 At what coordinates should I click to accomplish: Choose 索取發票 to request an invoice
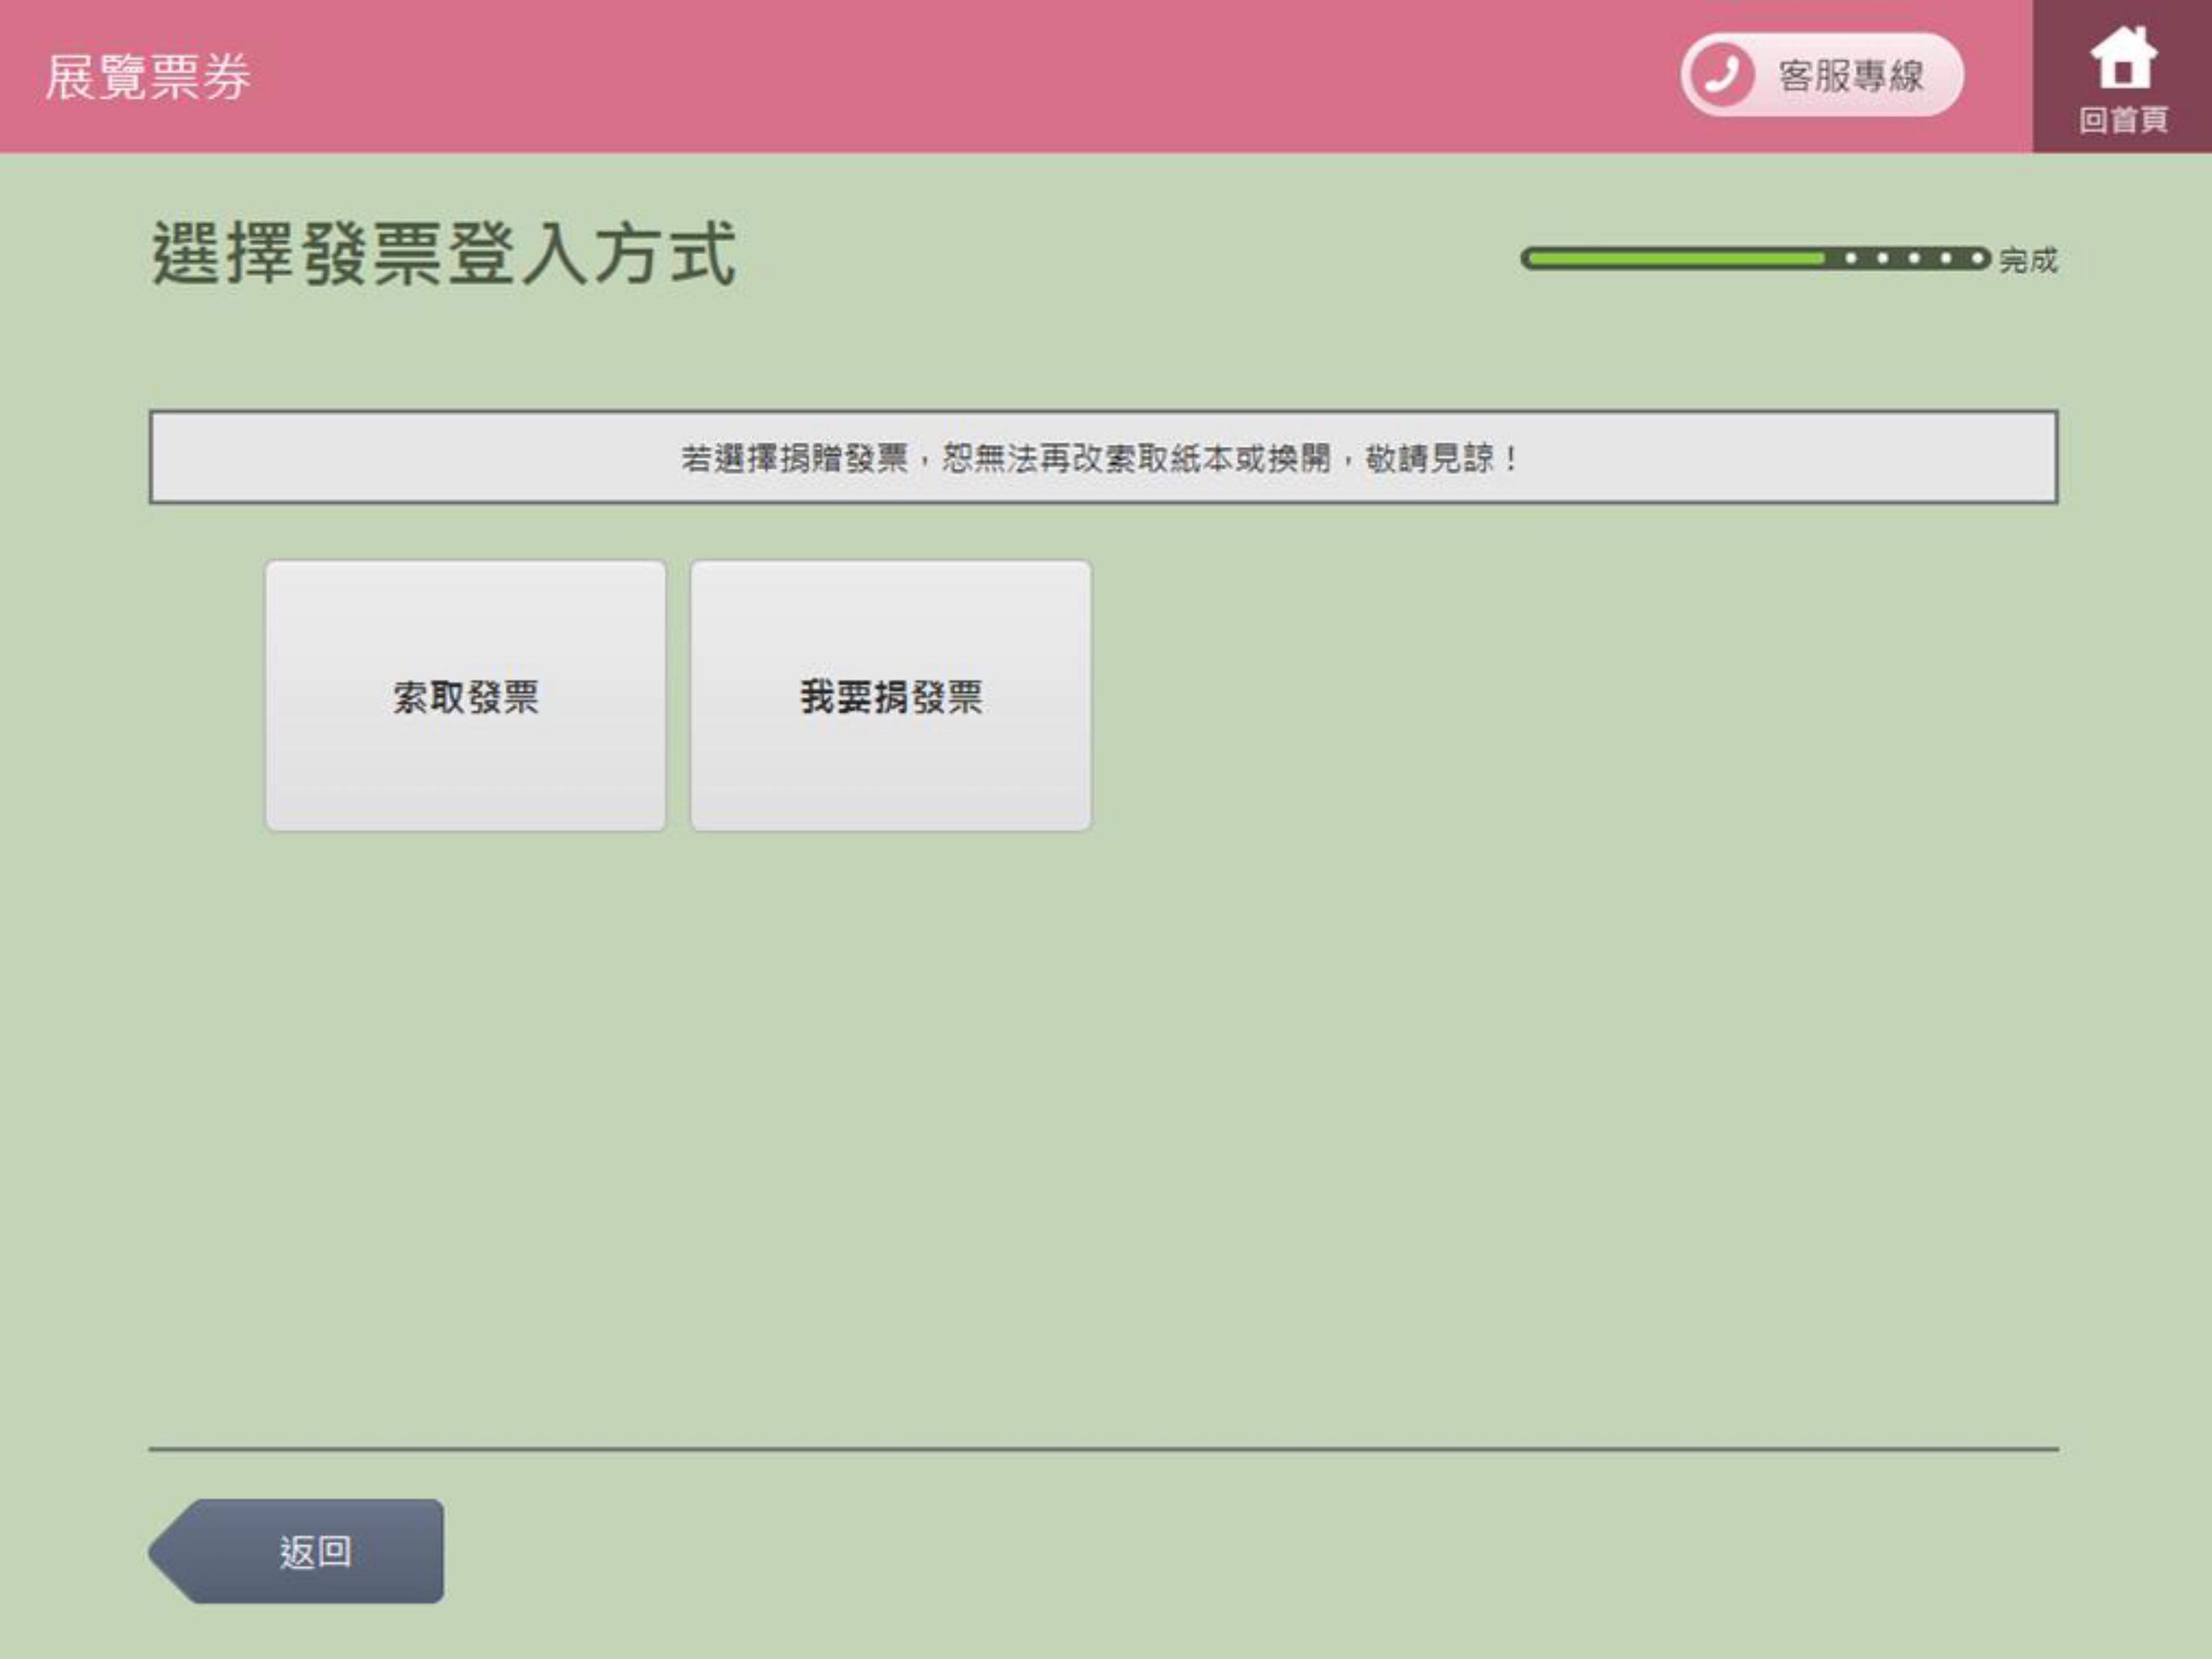point(465,696)
